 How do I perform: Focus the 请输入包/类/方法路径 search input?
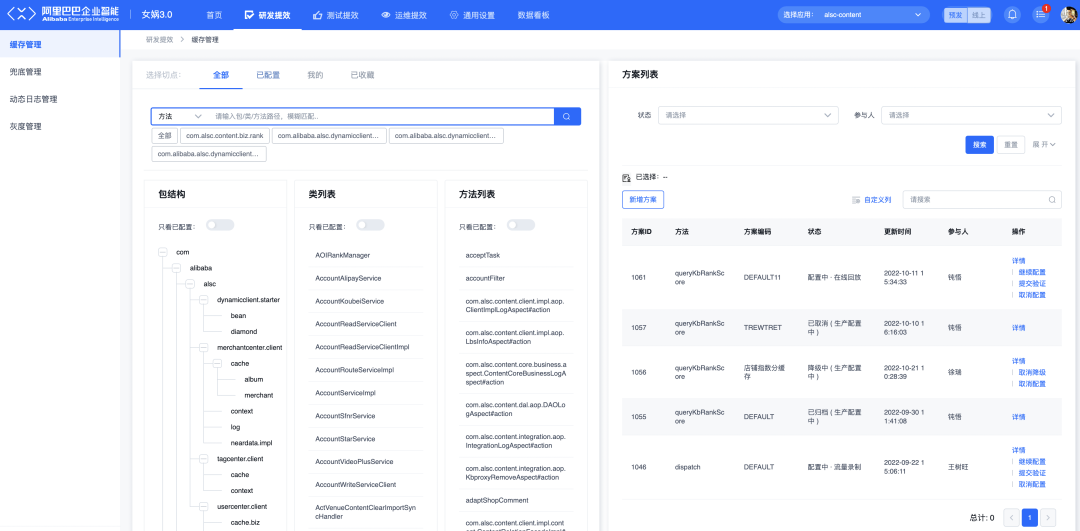point(383,116)
